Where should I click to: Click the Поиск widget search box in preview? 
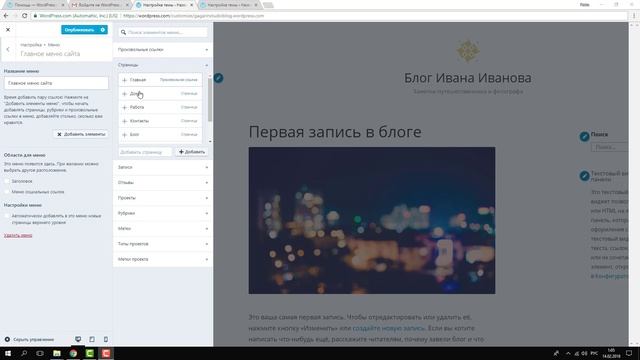[x=609, y=147]
